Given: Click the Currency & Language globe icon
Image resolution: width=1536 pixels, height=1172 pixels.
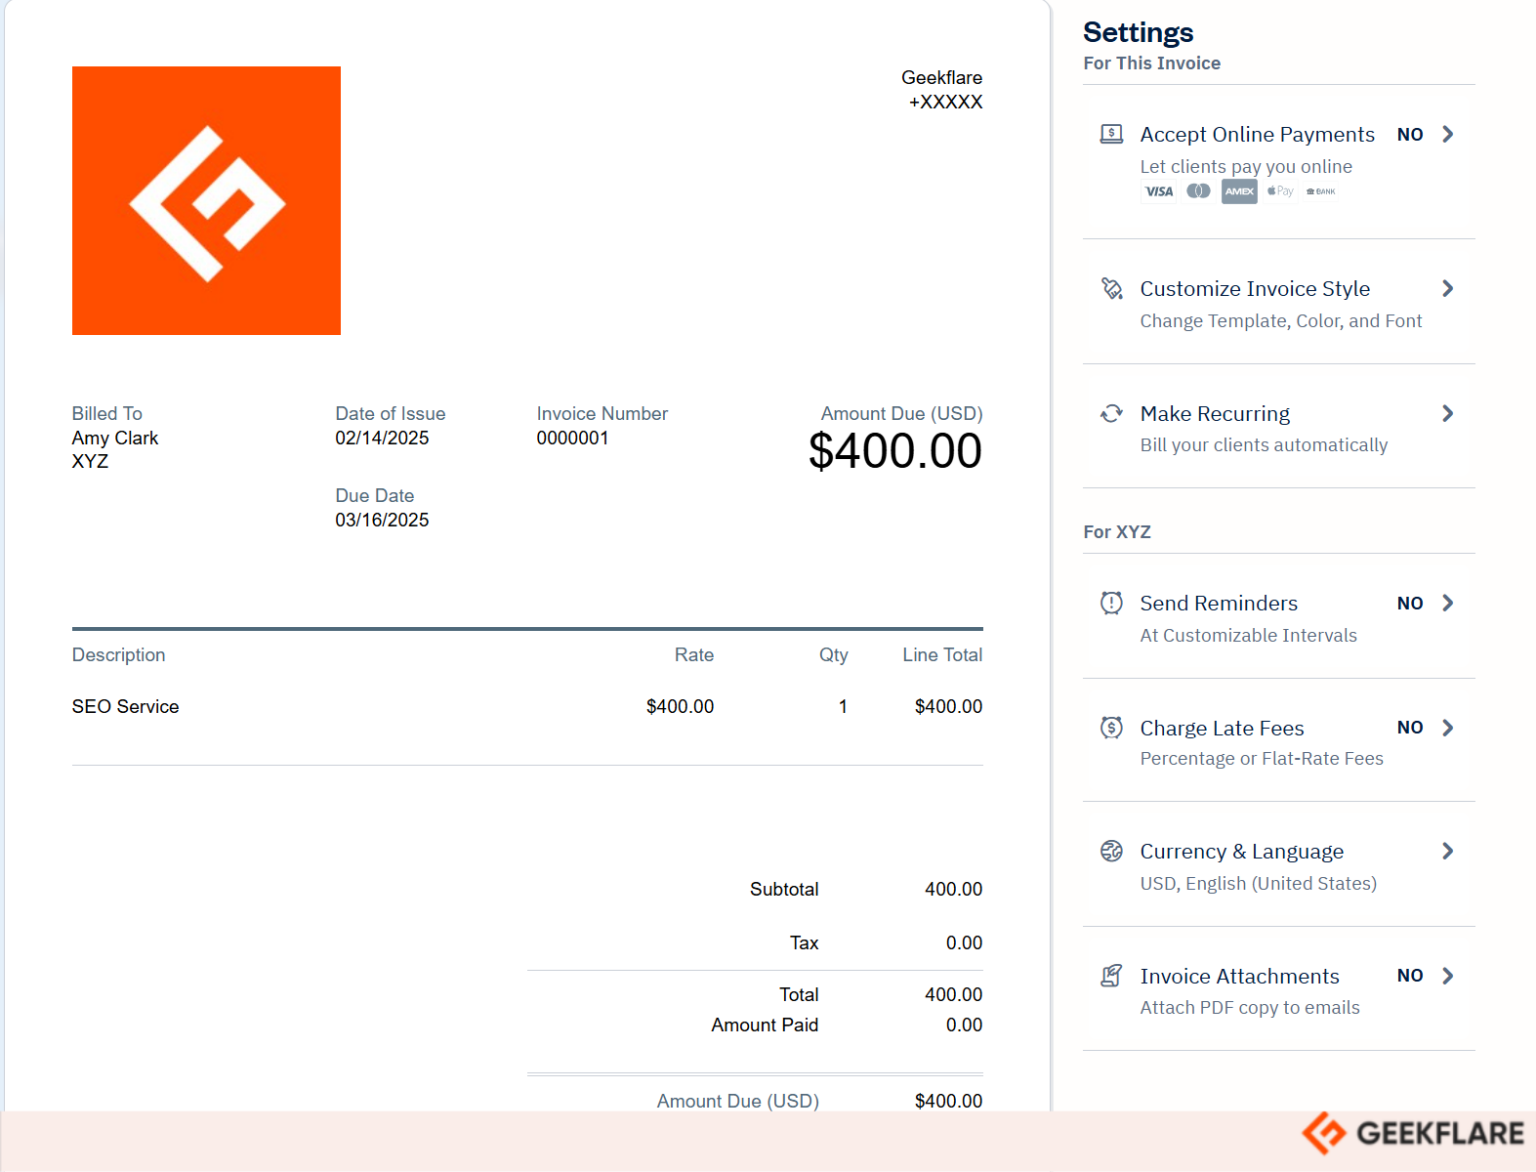Looking at the screenshot, I should coord(1111,851).
